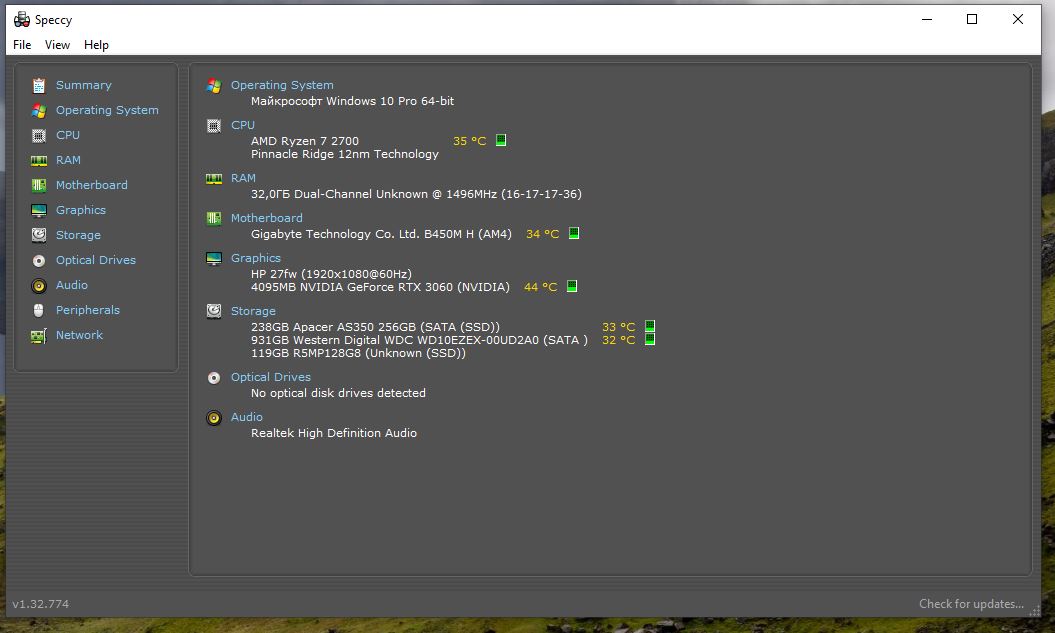The image size is (1055, 633).
Task: Click the Optical Drives disc icon in sidebar
Action: [39, 260]
